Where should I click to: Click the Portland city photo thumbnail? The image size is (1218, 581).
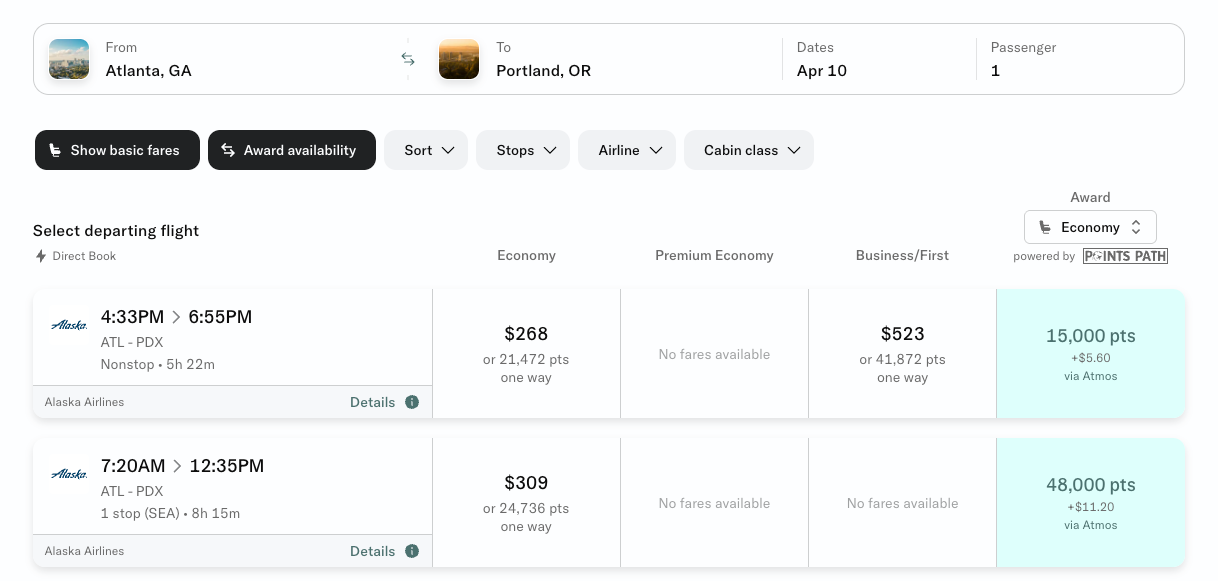pyautogui.click(x=458, y=59)
